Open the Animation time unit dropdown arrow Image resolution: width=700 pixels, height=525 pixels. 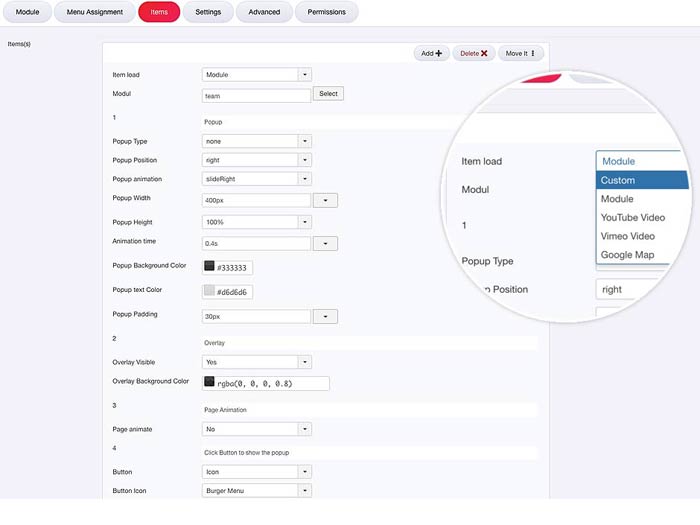coord(325,243)
